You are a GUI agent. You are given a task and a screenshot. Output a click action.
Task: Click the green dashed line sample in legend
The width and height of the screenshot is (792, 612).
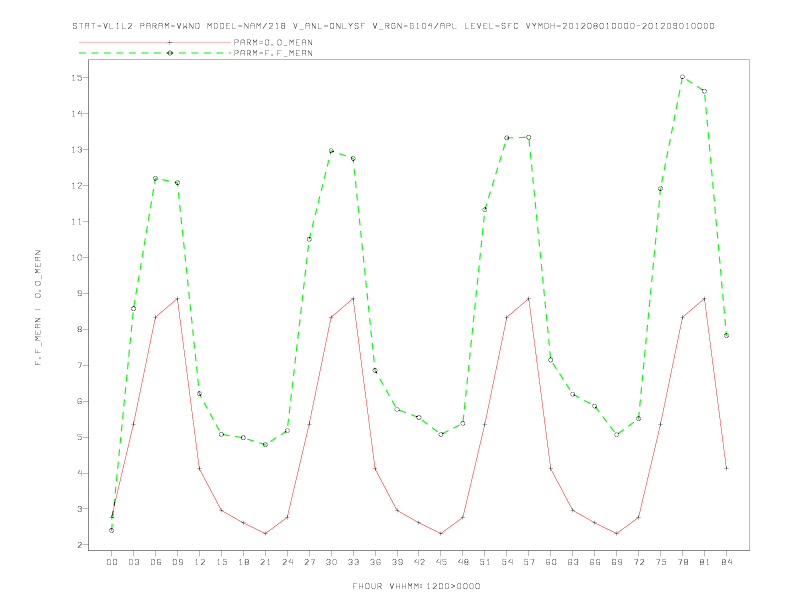pos(155,53)
